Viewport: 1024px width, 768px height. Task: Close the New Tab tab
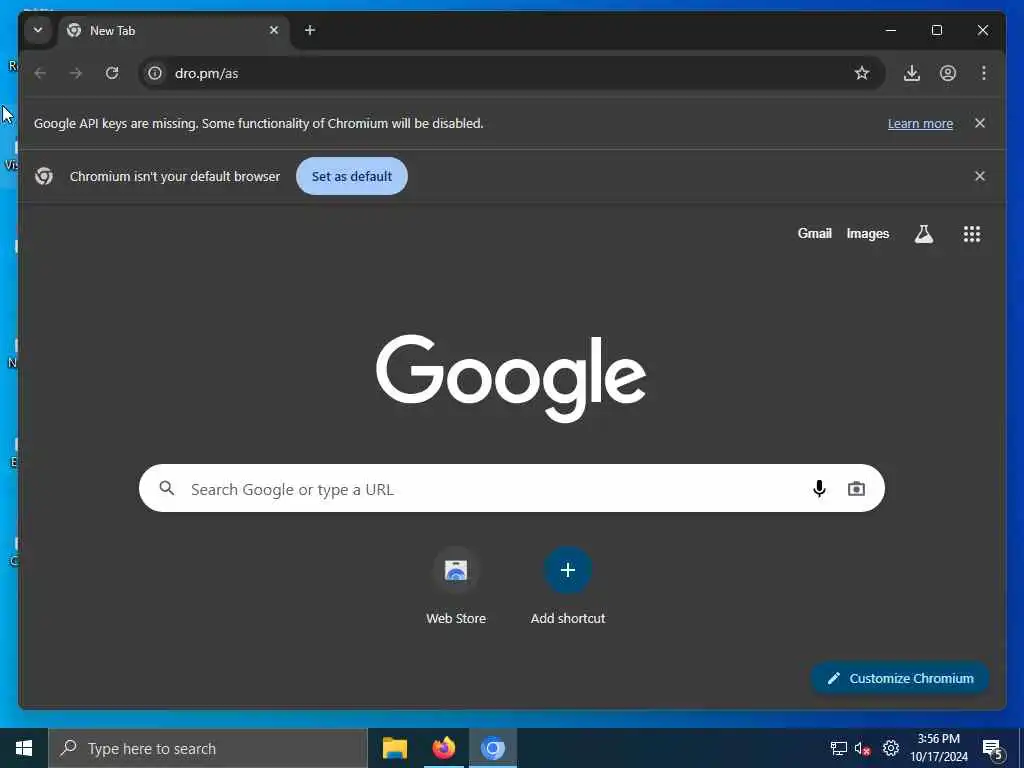(x=274, y=30)
